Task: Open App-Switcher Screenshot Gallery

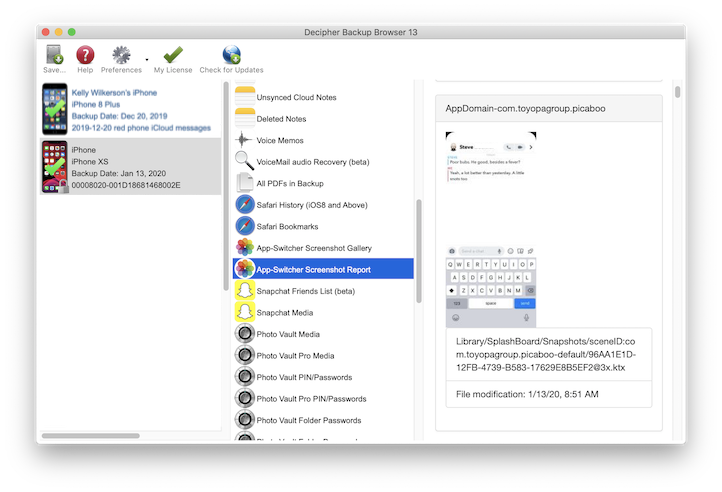Action: [314, 248]
